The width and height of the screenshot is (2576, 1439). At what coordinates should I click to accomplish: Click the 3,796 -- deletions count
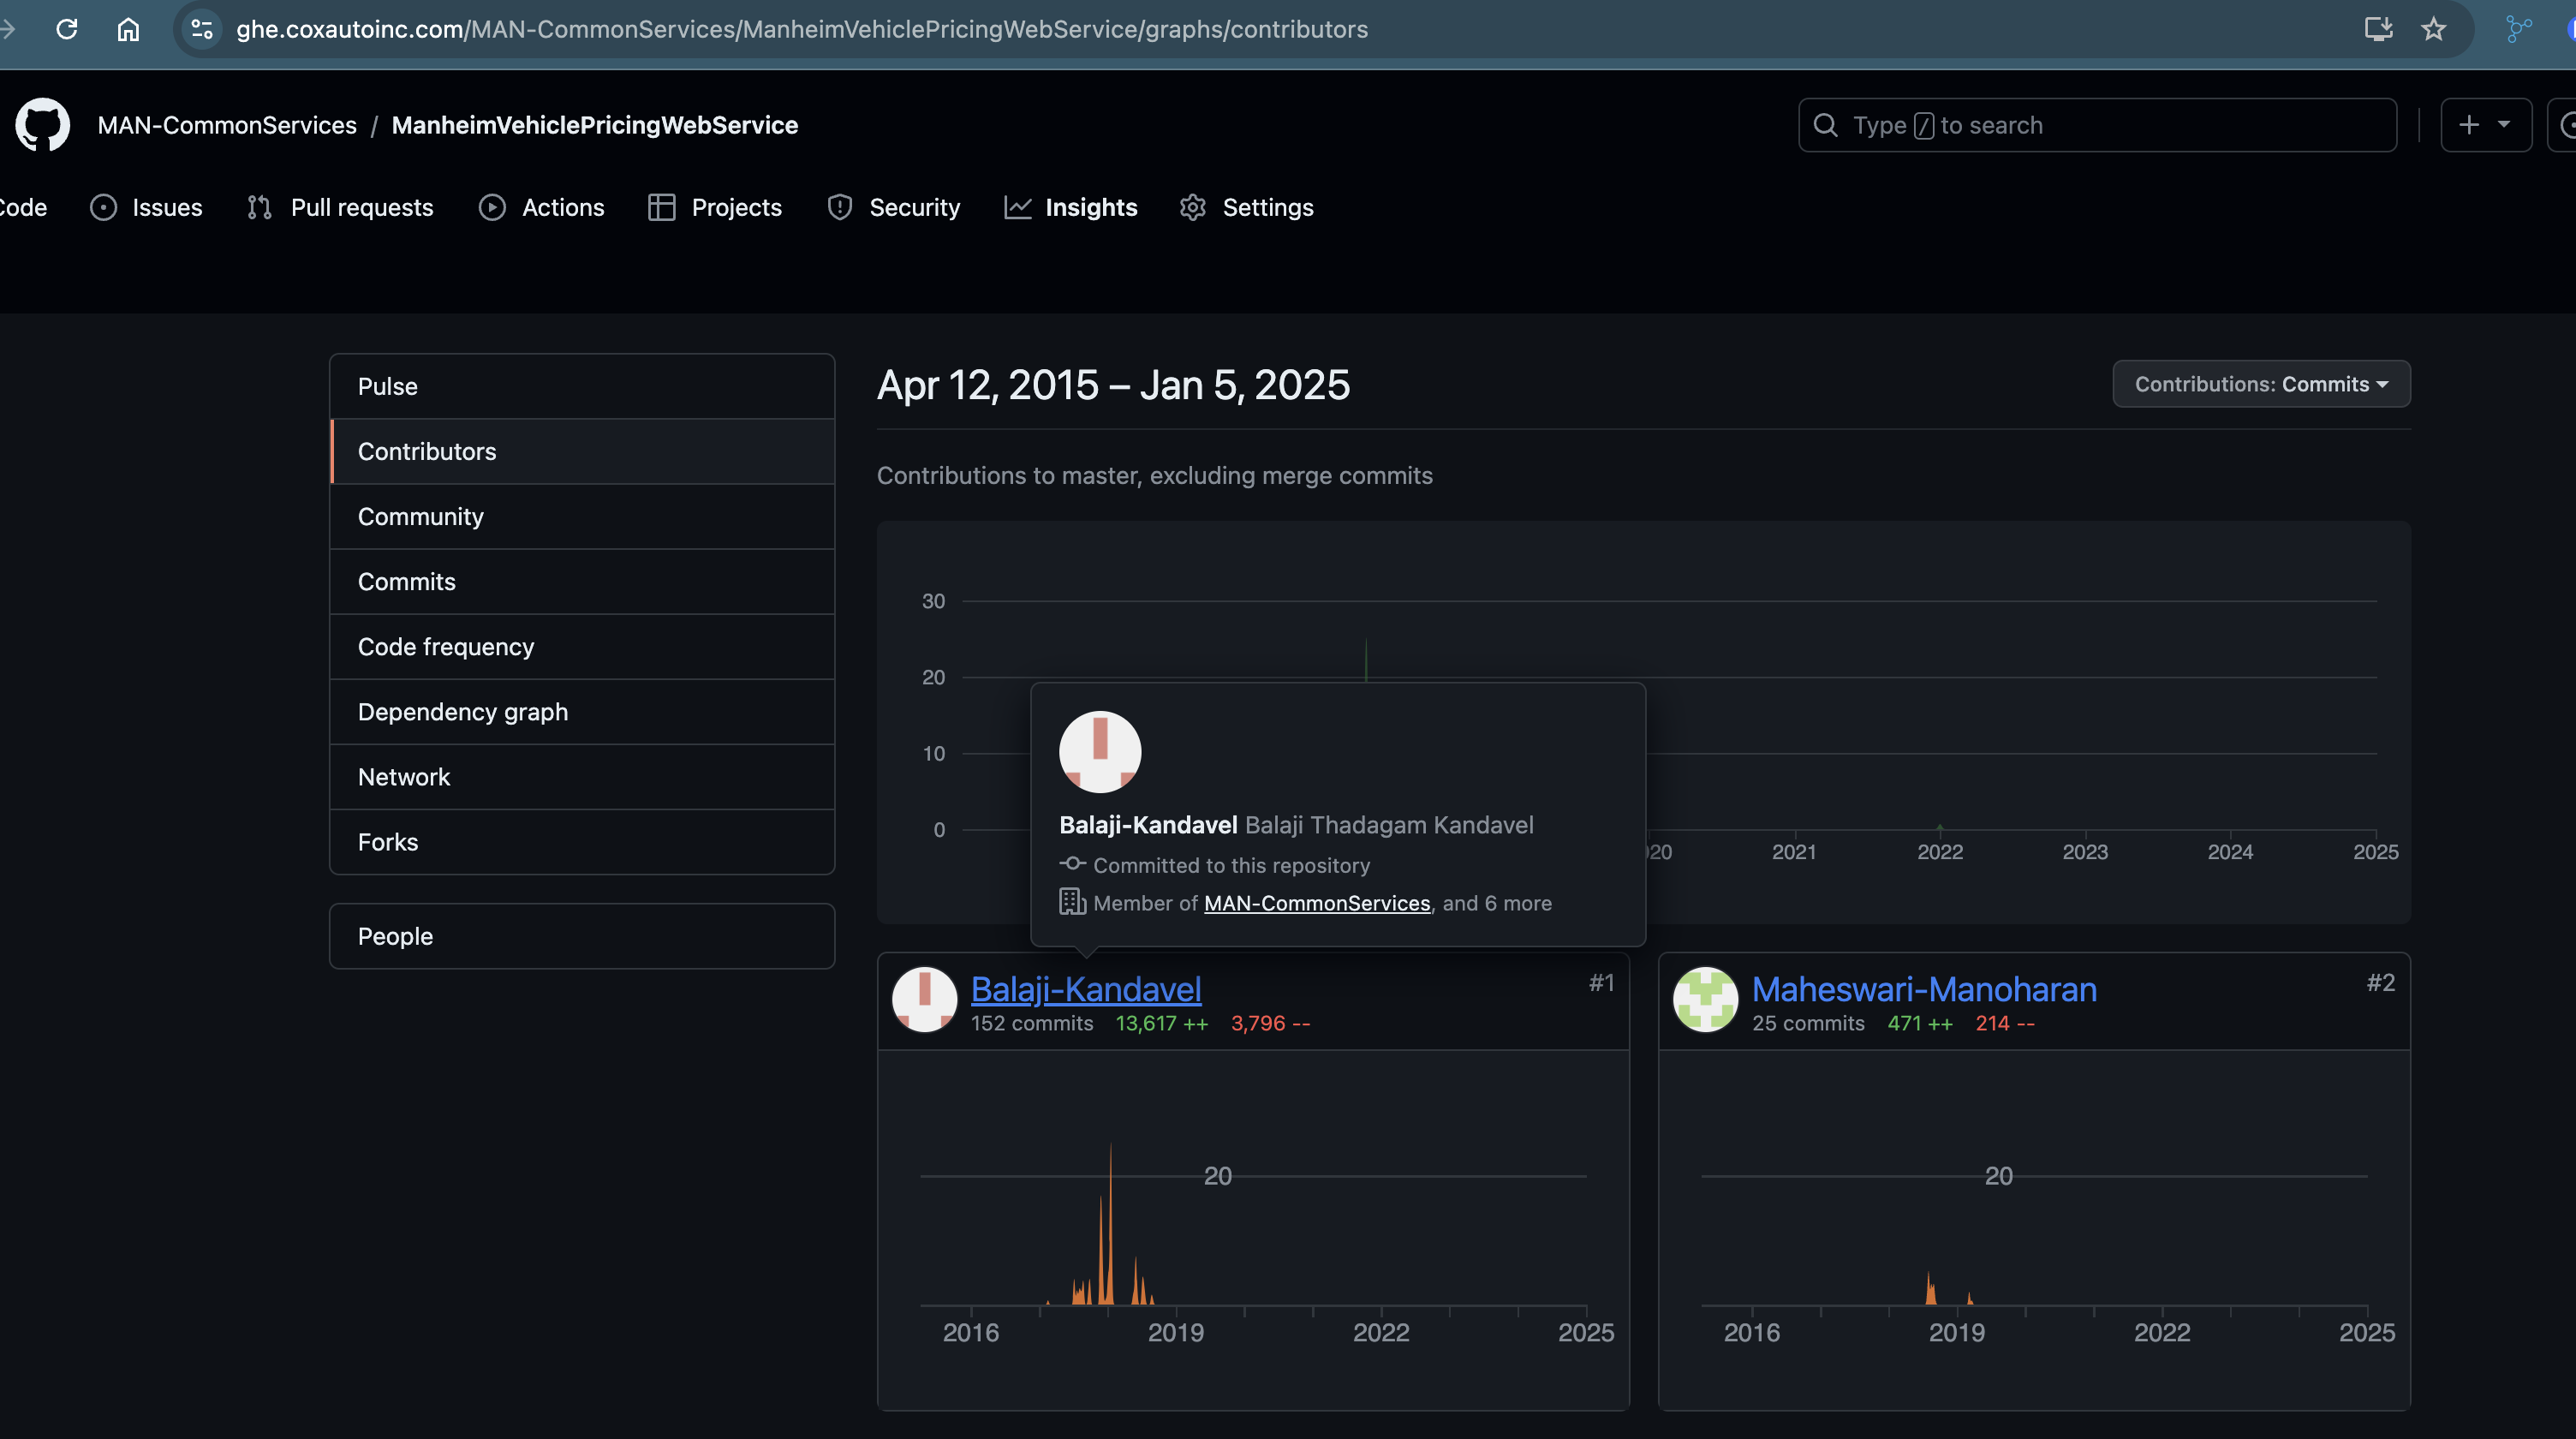pyautogui.click(x=1270, y=1023)
